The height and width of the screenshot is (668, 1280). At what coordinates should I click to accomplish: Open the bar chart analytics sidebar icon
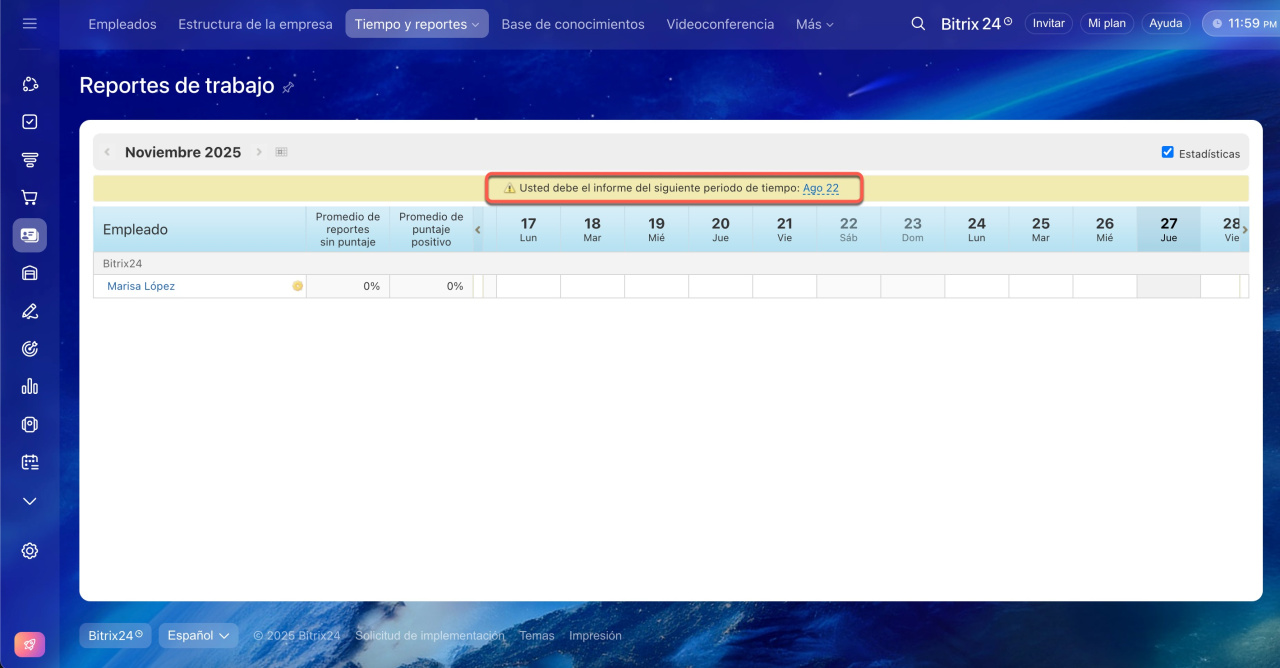click(29, 386)
